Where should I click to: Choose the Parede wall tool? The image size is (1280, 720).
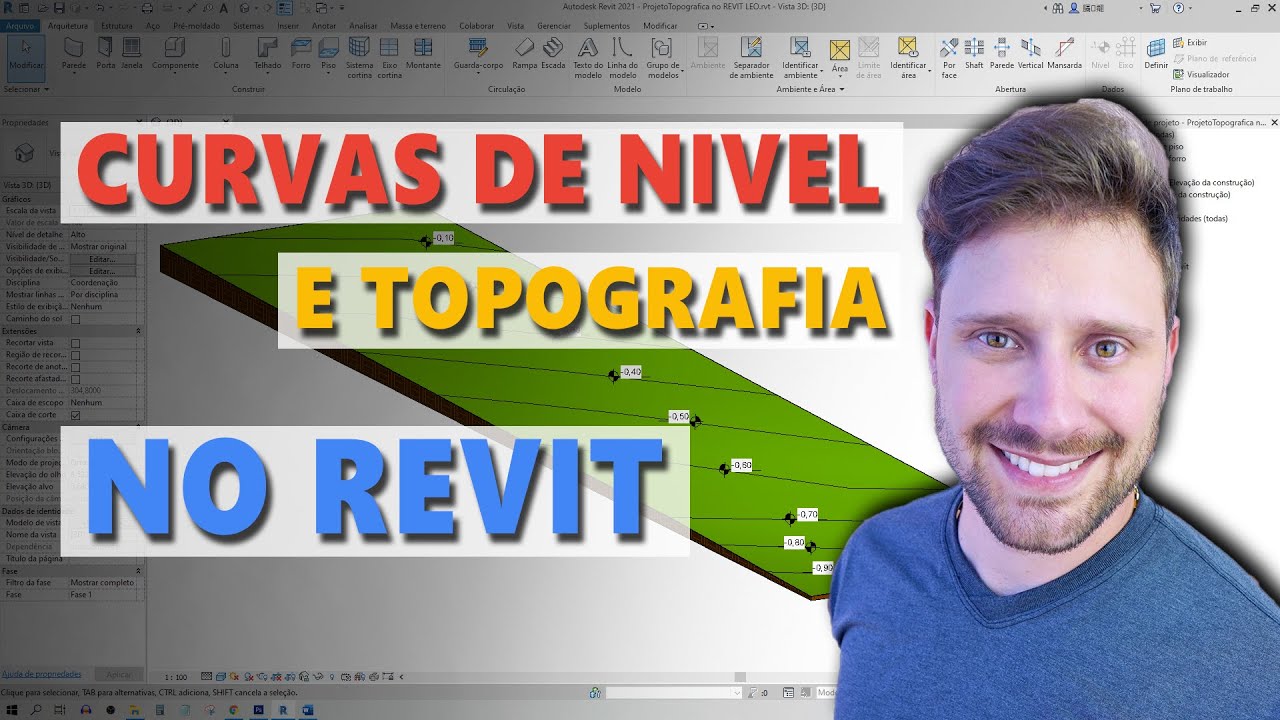pos(74,55)
